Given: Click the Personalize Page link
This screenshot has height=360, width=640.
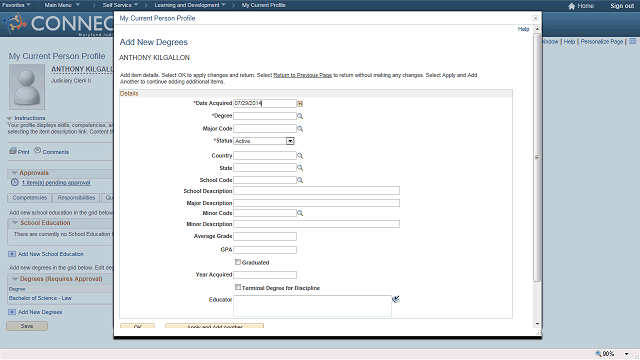Looking at the screenshot, I should (602, 42).
